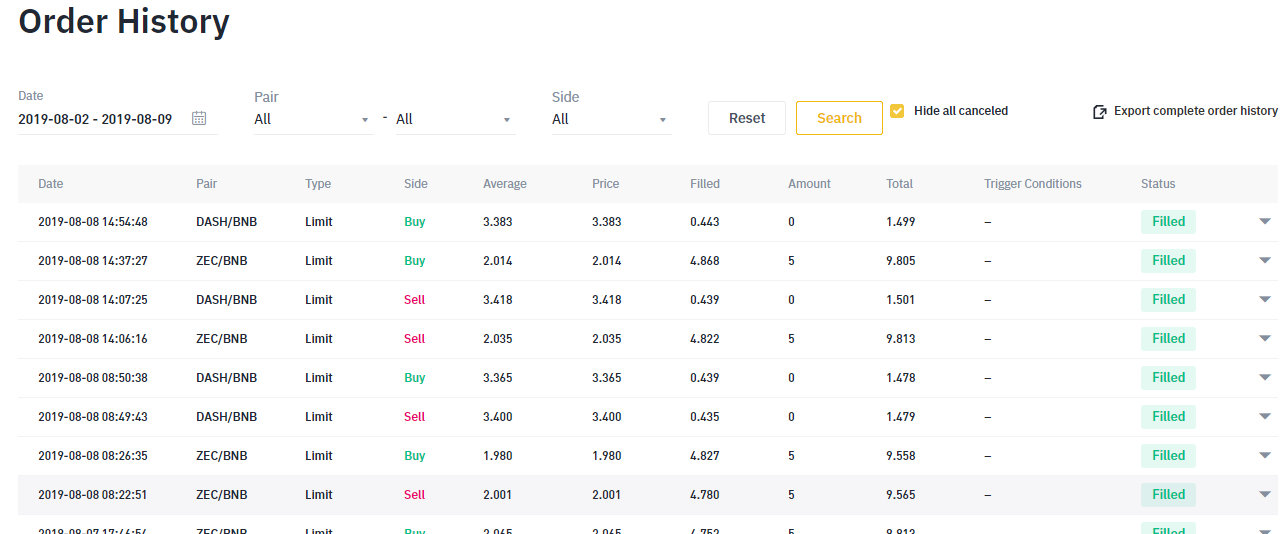Expand the DASH/BNB 08:49:43 sell order arrow
The image size is (1283, 534).
tap(1265, 417)
